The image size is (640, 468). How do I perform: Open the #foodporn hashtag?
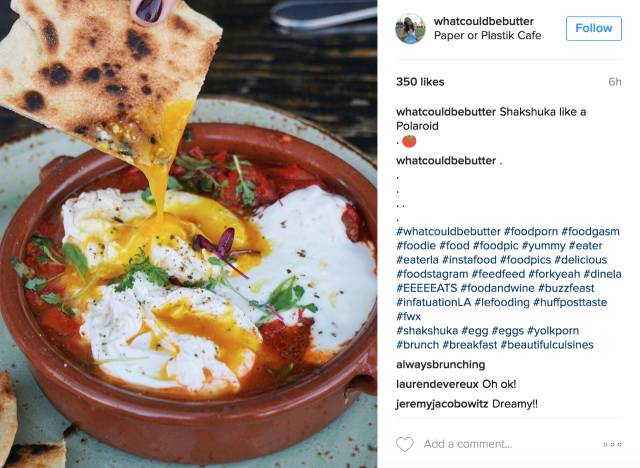point(531,231)
